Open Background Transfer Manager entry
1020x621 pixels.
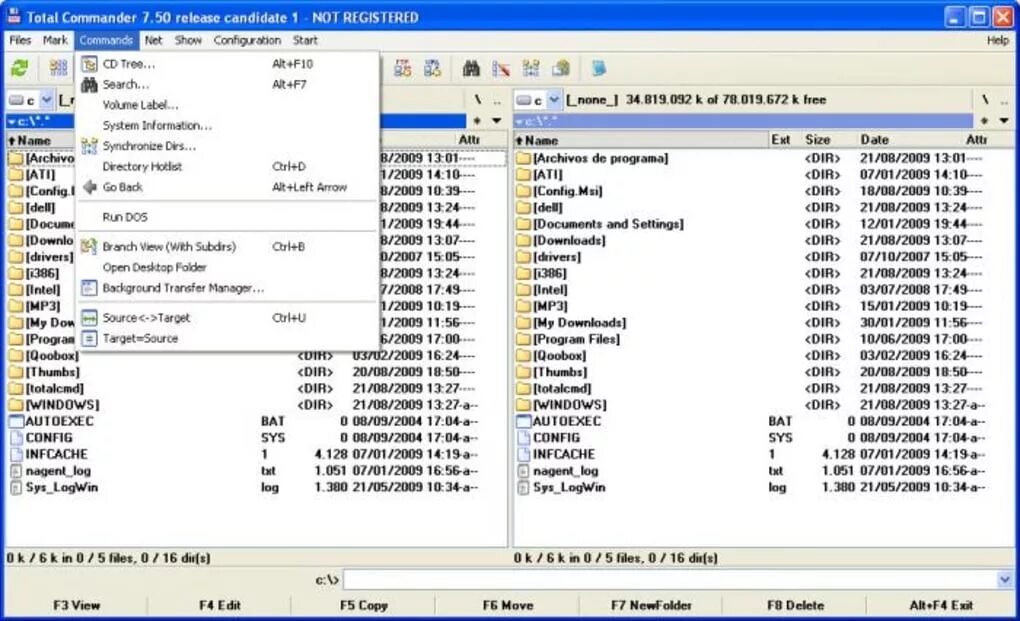[227, 288]
